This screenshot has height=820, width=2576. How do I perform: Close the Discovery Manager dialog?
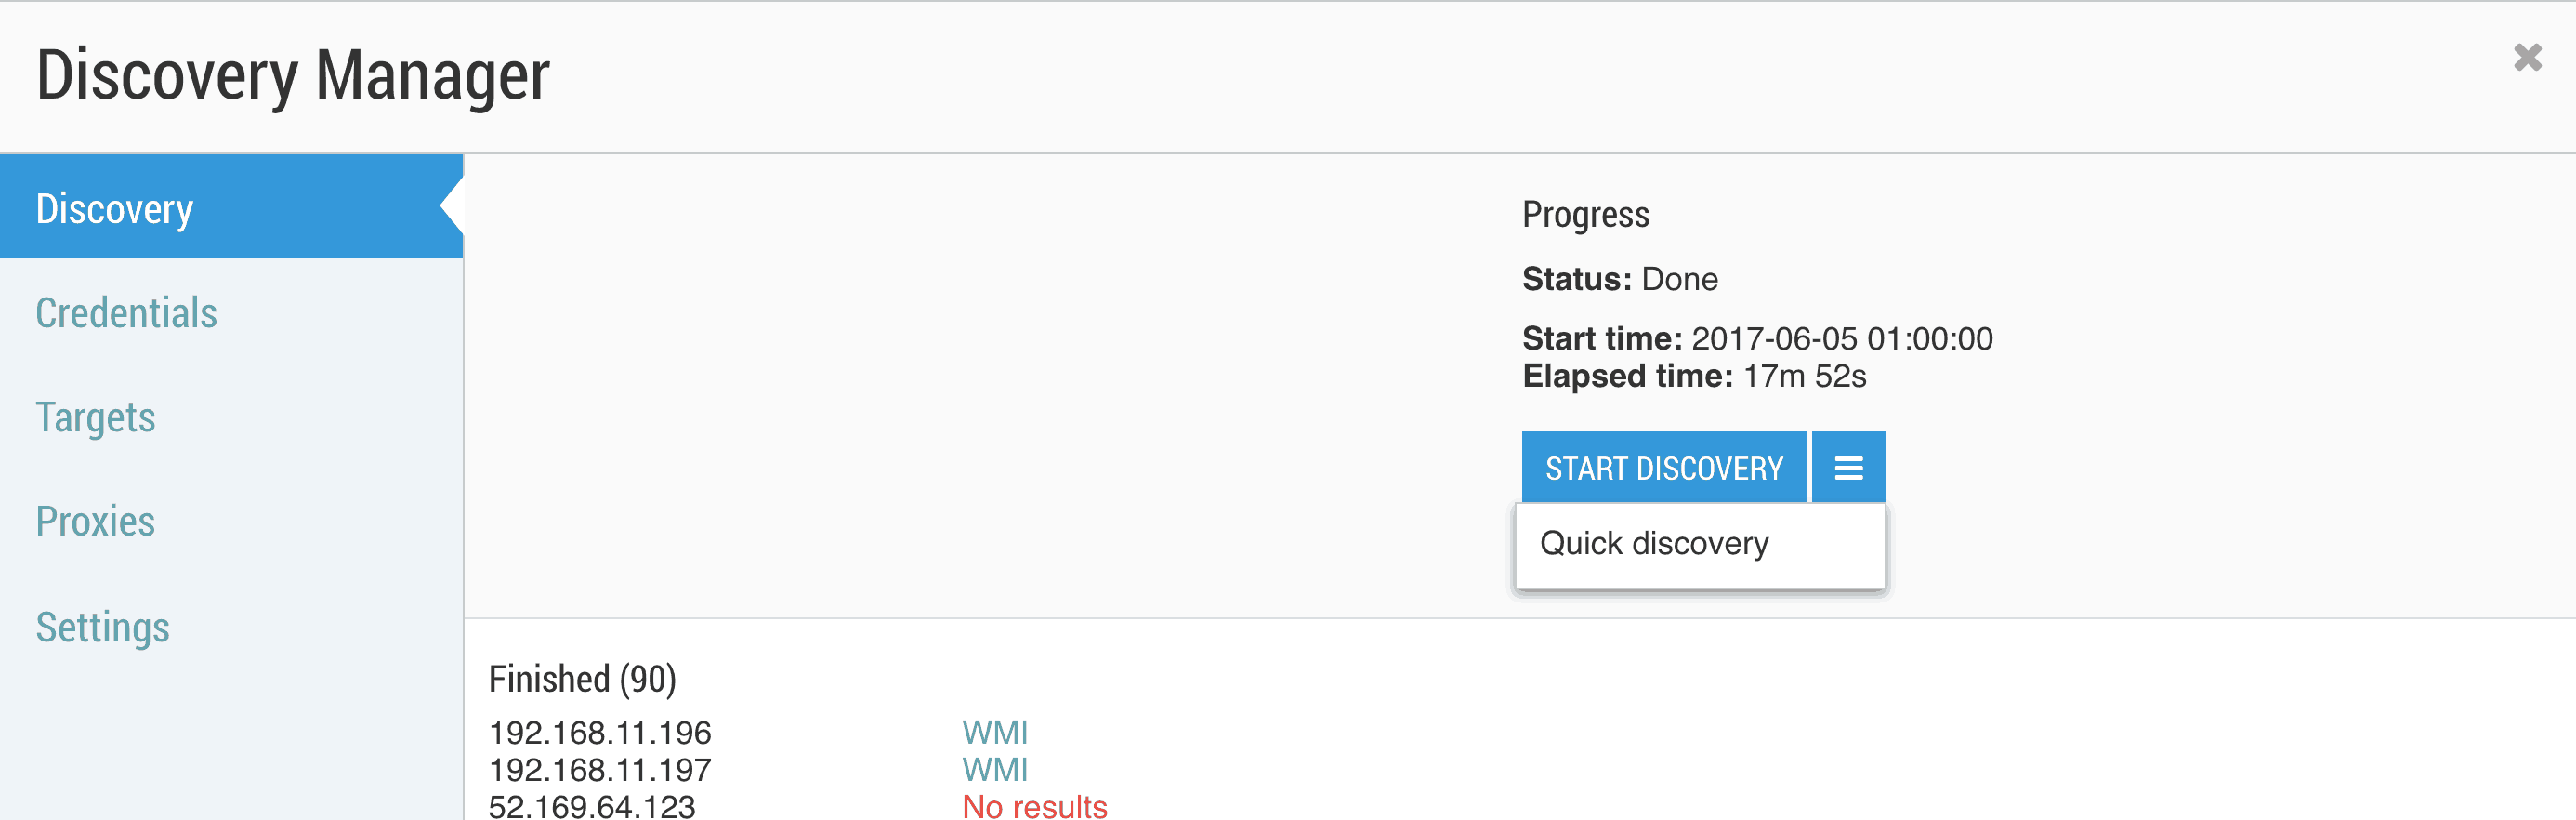(2527, 58)
